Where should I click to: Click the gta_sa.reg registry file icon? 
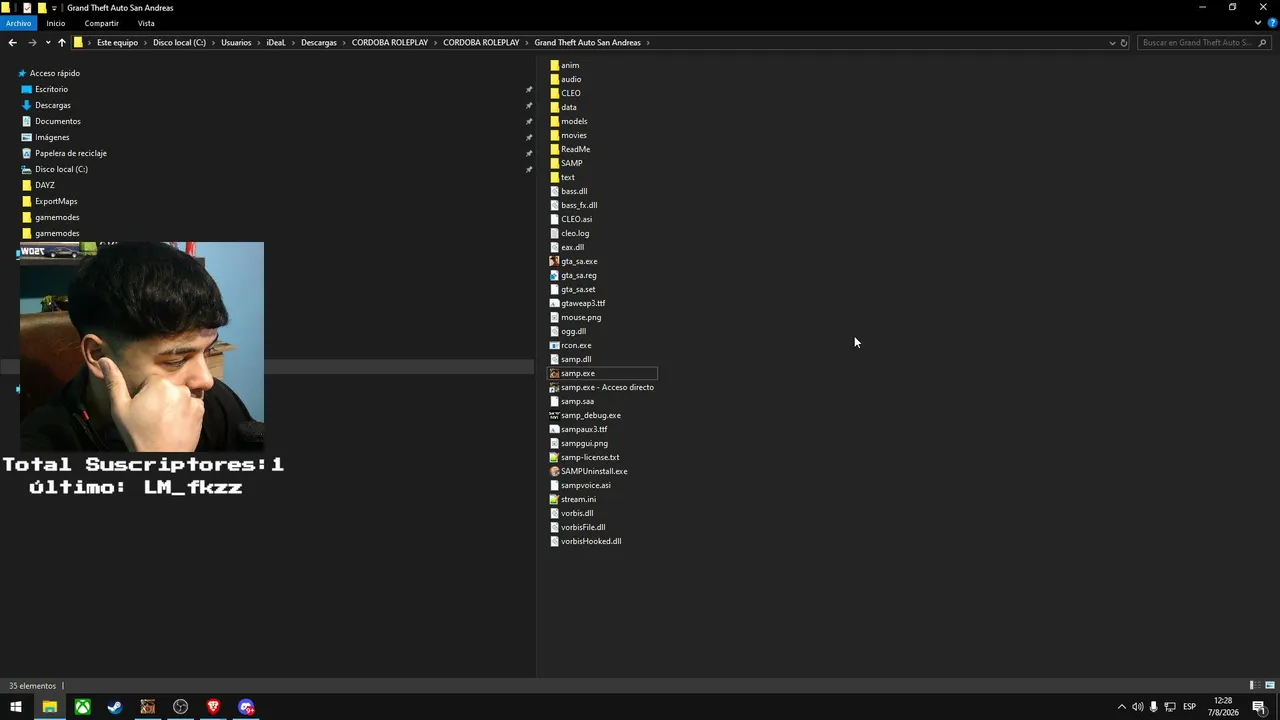(554, 275)
